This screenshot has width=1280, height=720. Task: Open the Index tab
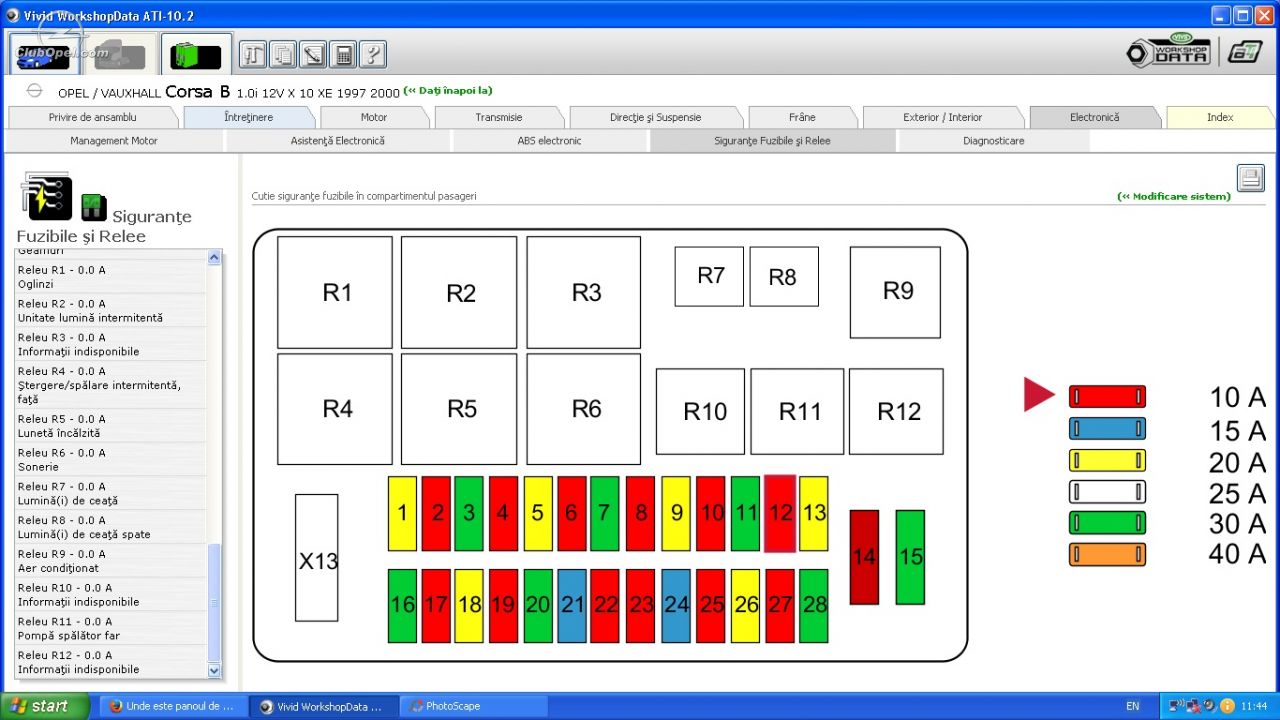pos(1220,117)
